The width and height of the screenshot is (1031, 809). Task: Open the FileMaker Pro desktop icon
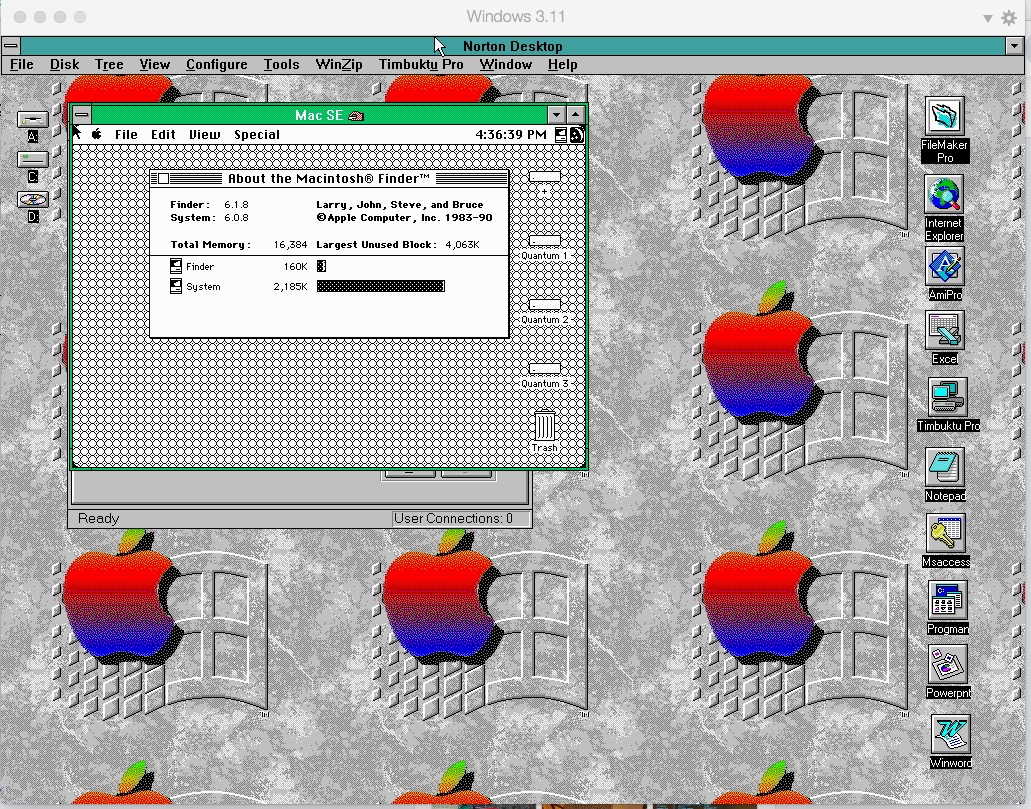click(x=945, y=116)
